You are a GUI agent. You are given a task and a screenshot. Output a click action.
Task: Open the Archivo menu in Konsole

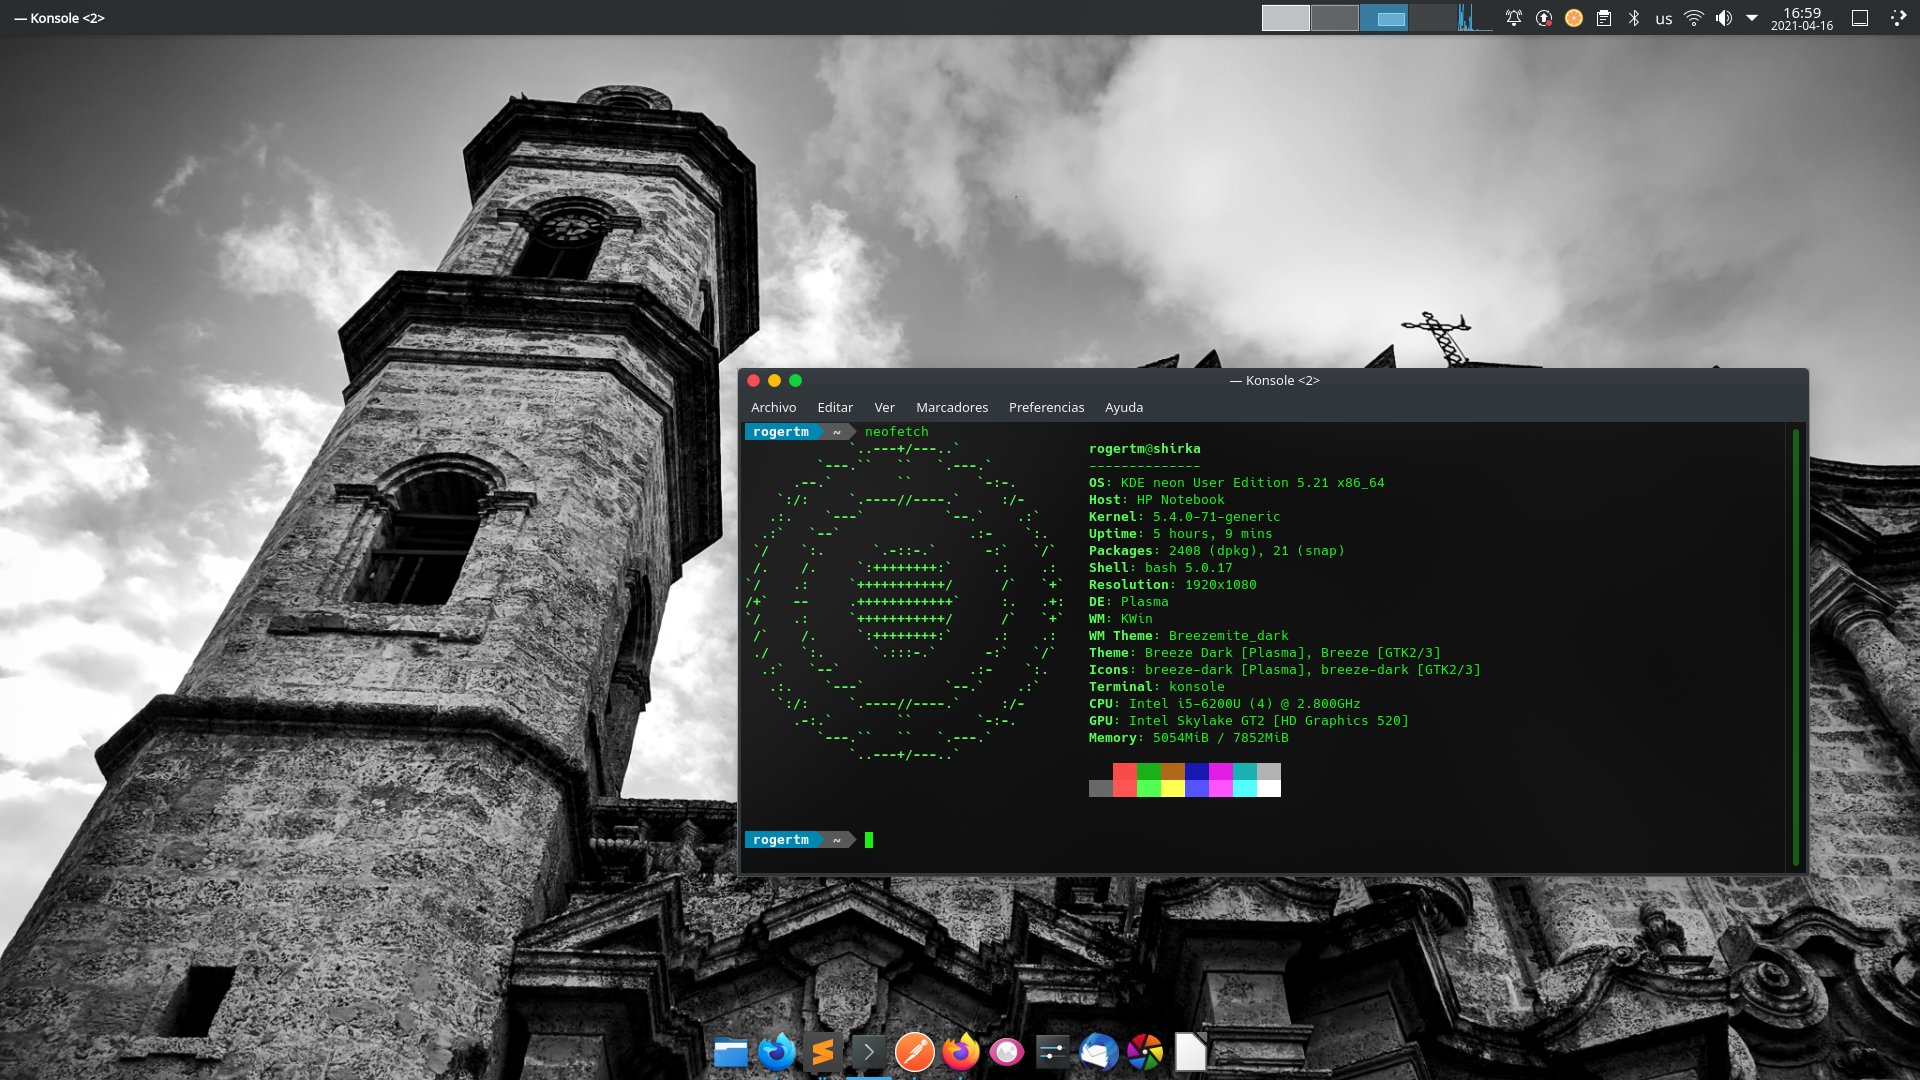pos(773,407)
